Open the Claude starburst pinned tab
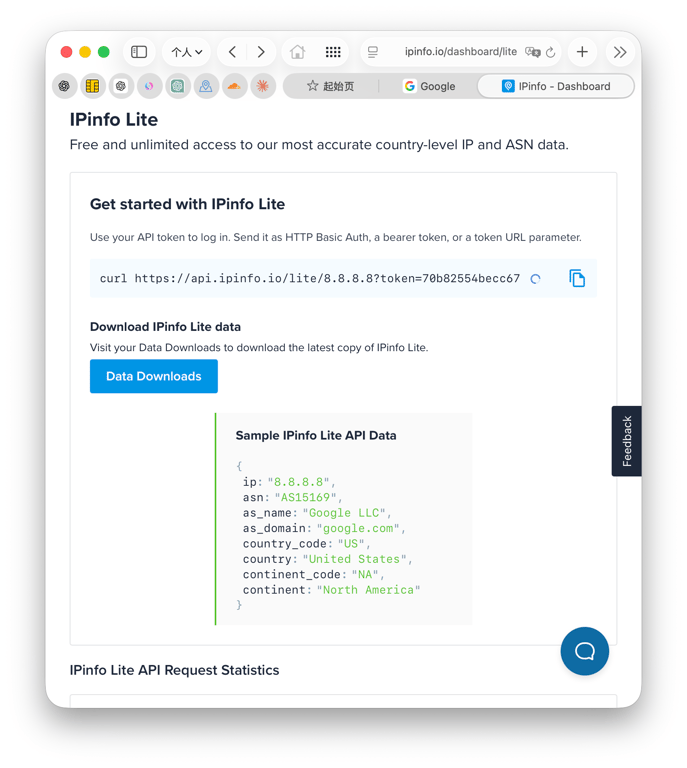This screenshot has width=687, height=768. [x=263, y=86]
